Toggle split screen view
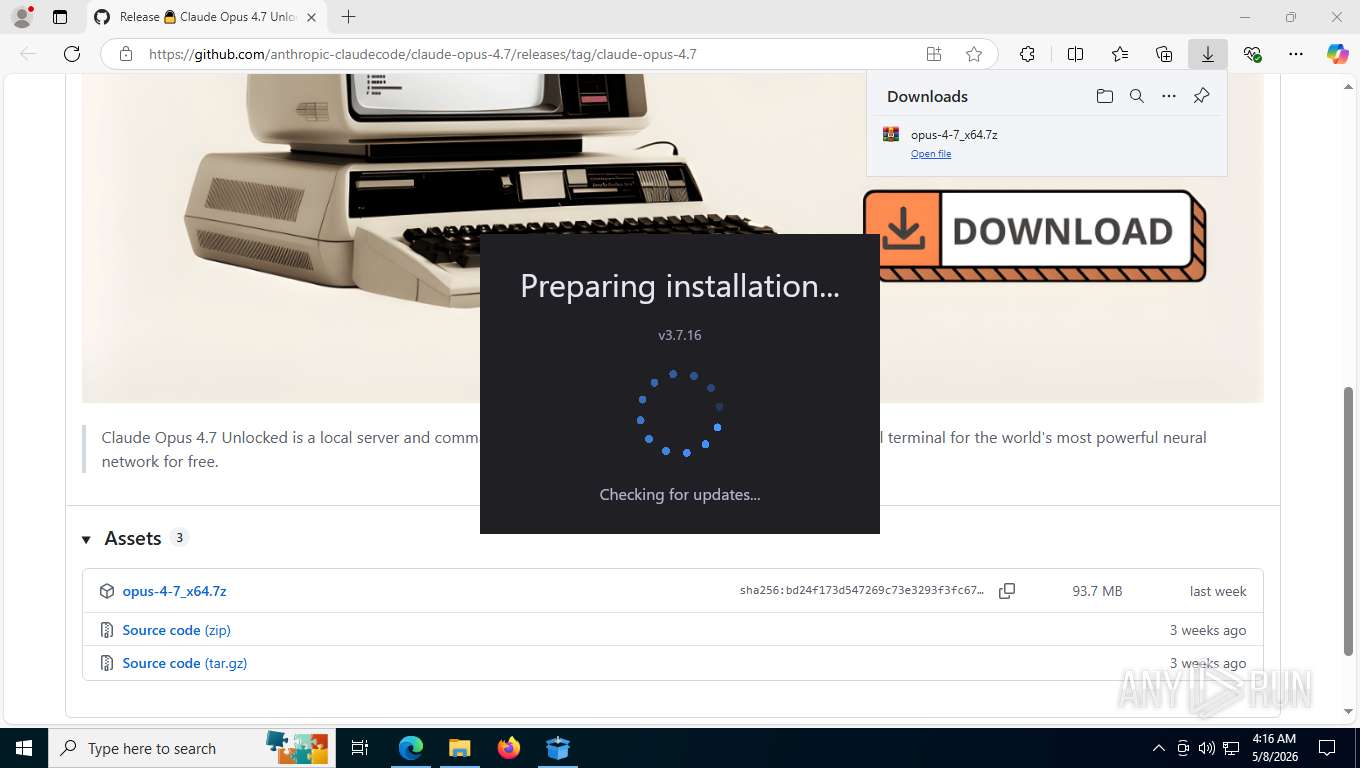The height and width of the screenshot is (768, 1360). click(x=1075, y=54)
